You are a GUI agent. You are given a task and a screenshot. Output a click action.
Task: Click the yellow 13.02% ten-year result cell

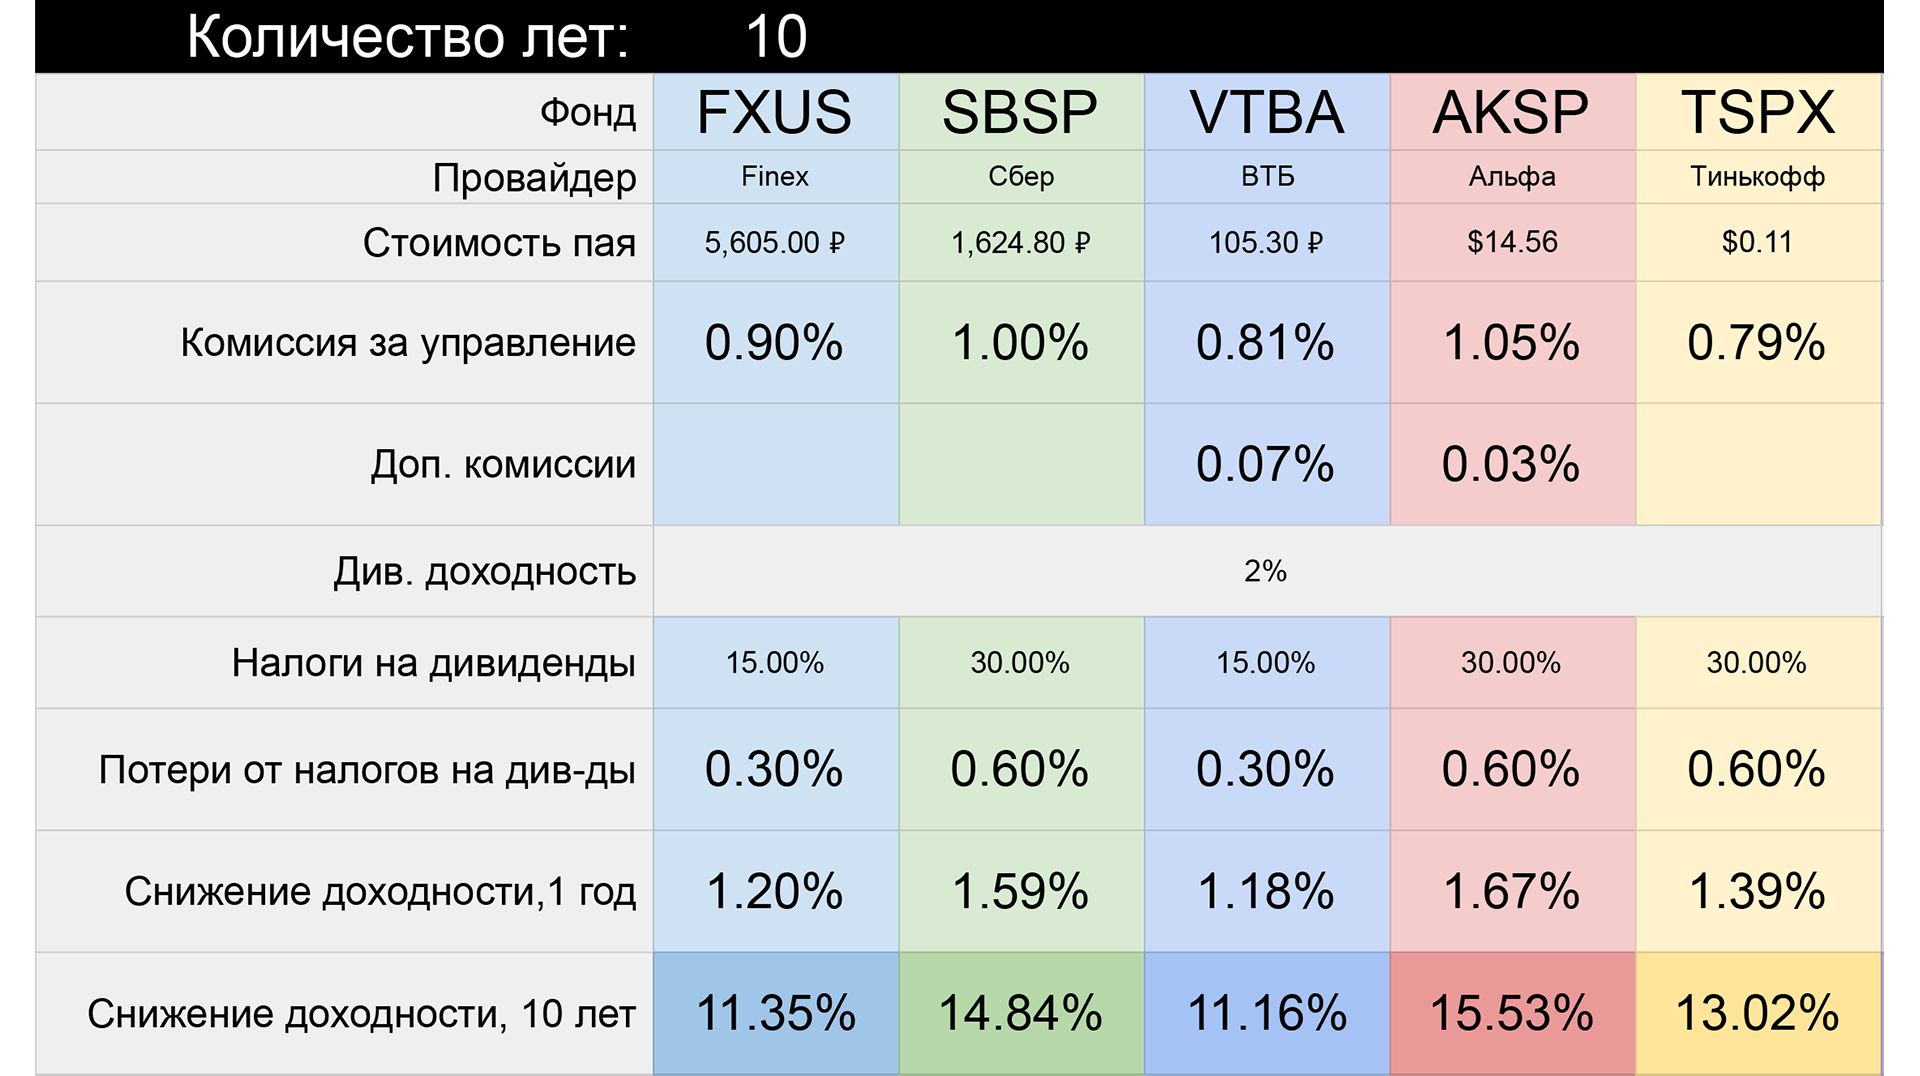click(1757, 1013)
